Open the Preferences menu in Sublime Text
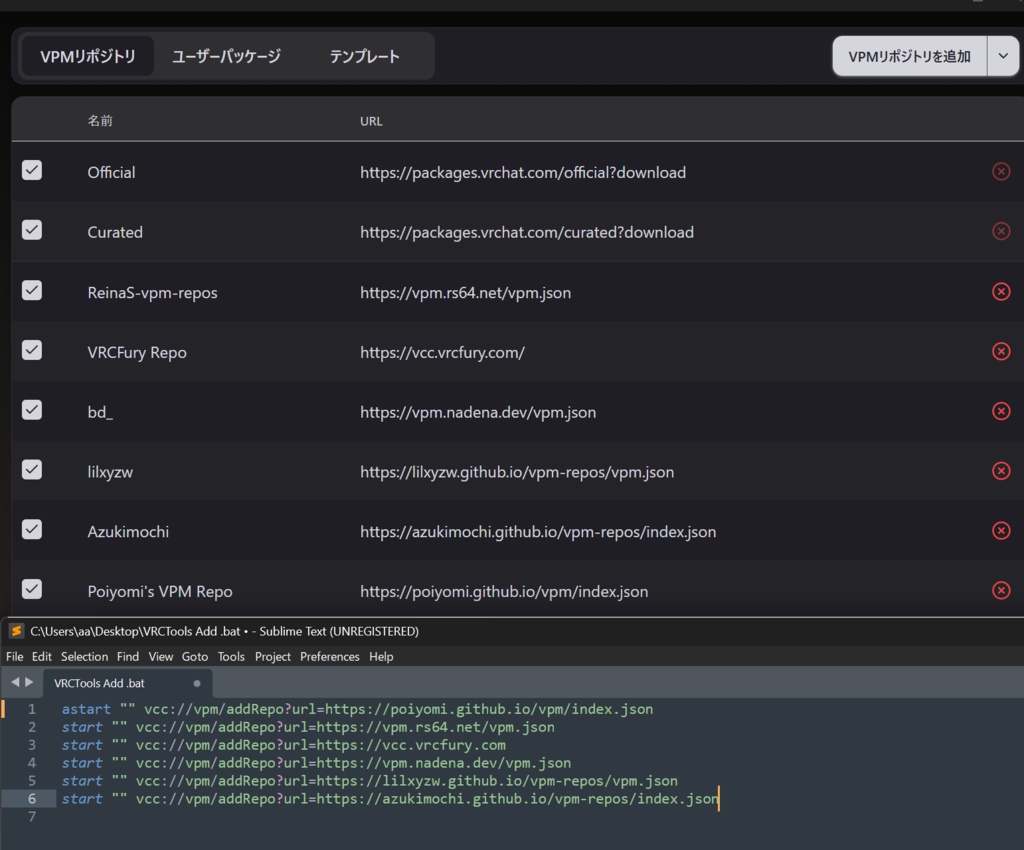Viewport: 1024px width, 850px height. (x=329, y=657)
